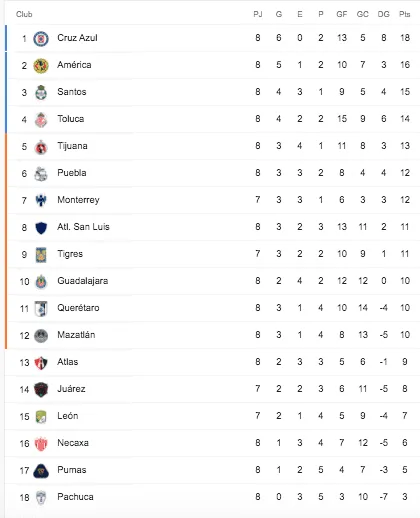Open the Puebla team name link
The height and width of the screenshot is (518, 420).
tap(72, 173)
